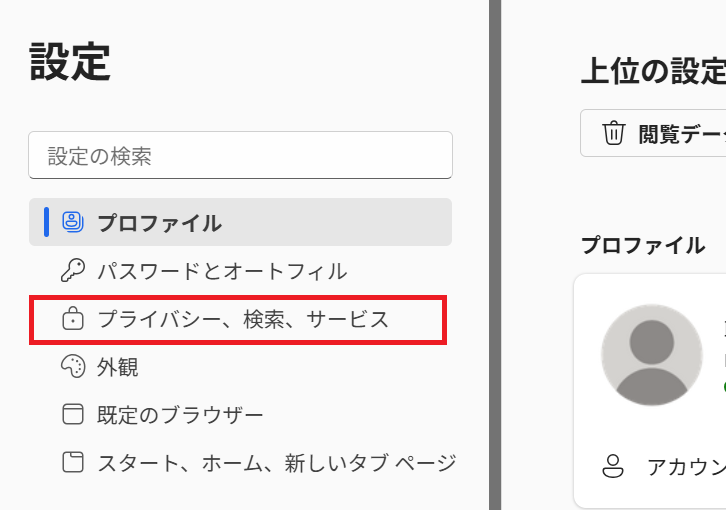Click the browser window icon beside 既定のブラウザー
The width and height of the screenshot is (726, 510).
click(73, 415)
